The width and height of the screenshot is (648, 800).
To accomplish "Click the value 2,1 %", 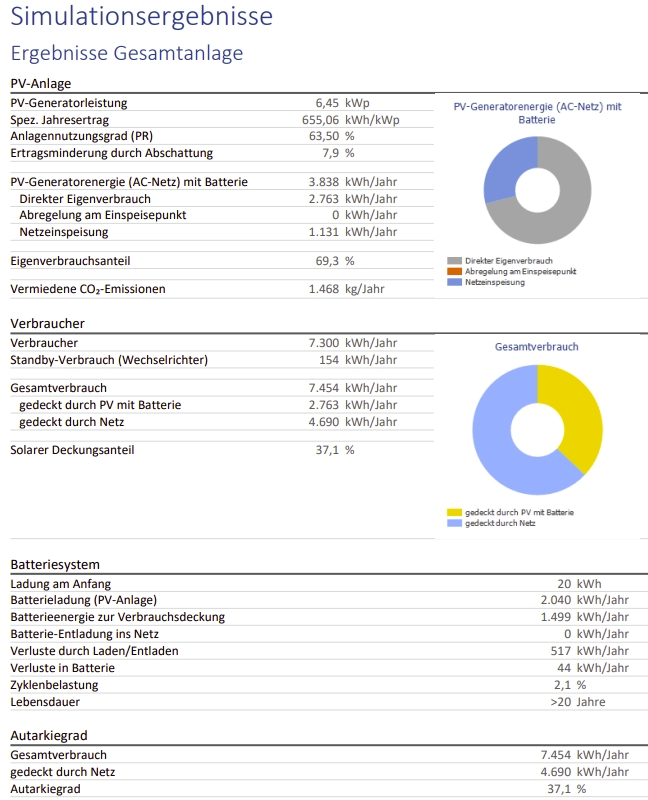I will pos(570,685).
